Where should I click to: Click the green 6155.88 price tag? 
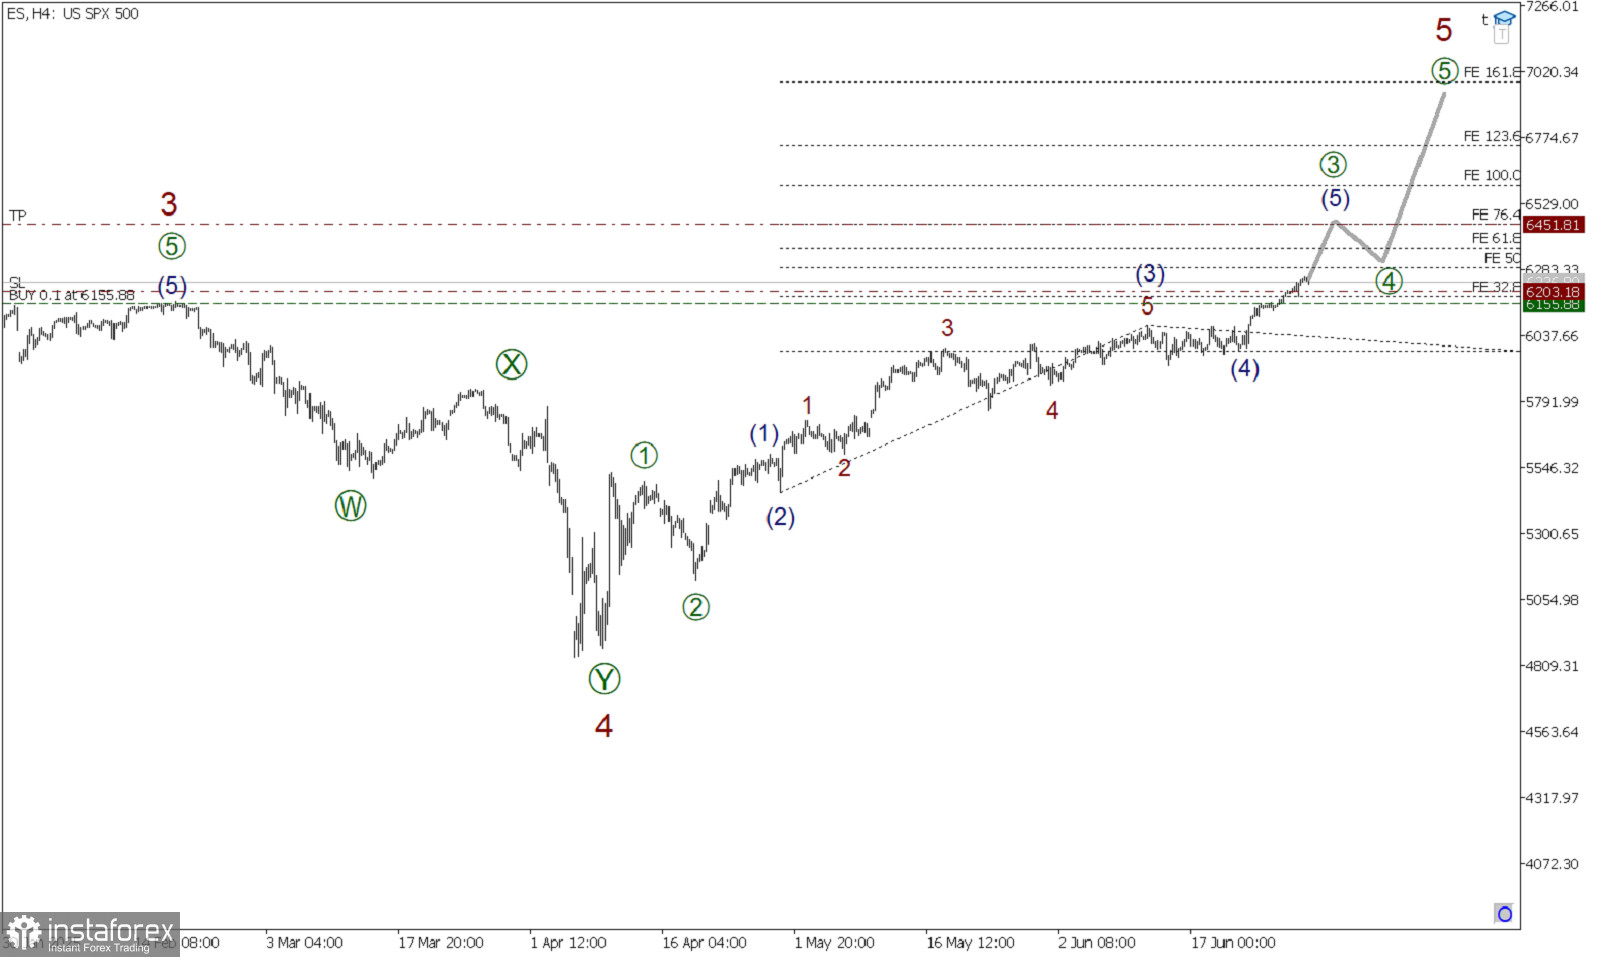pos(1552,304)
